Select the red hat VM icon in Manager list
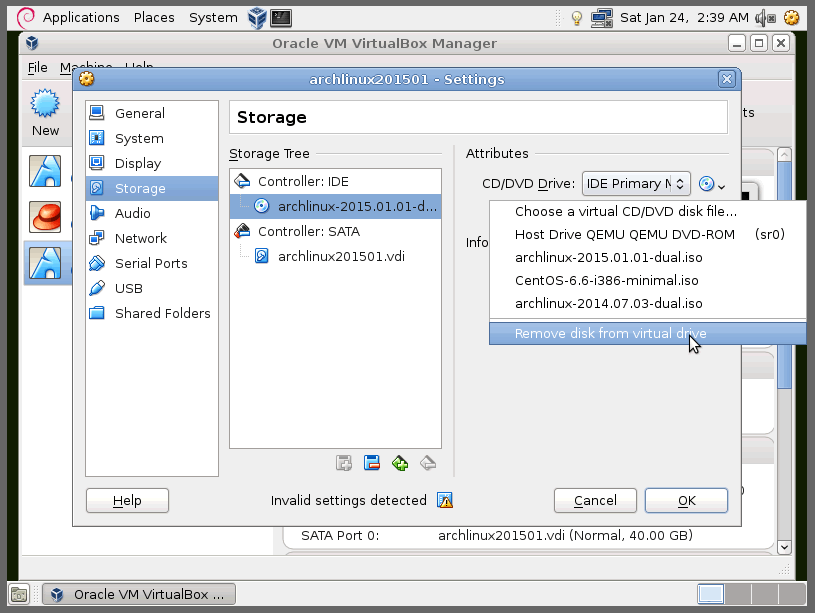 point(45,217)
